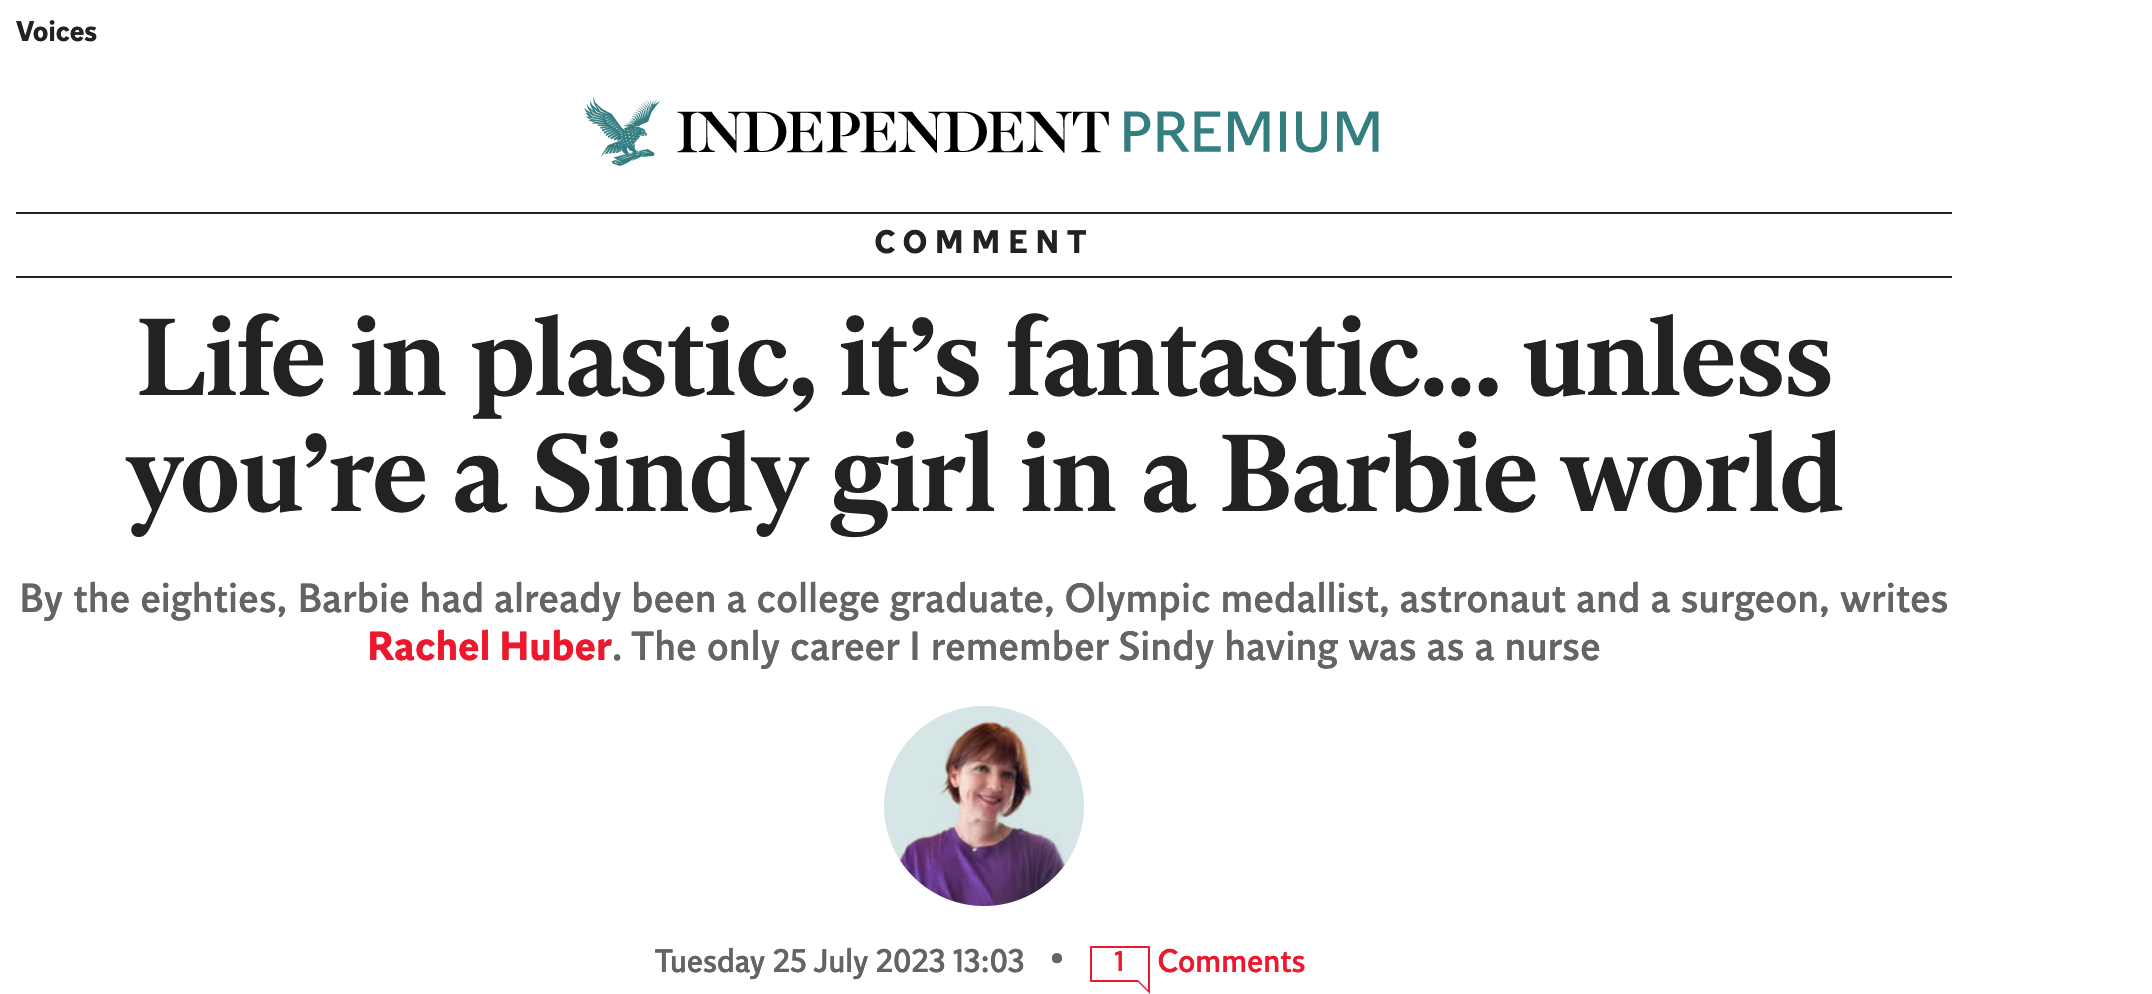Click the Voices breadcrumb at top left

[x=57, y=31]
